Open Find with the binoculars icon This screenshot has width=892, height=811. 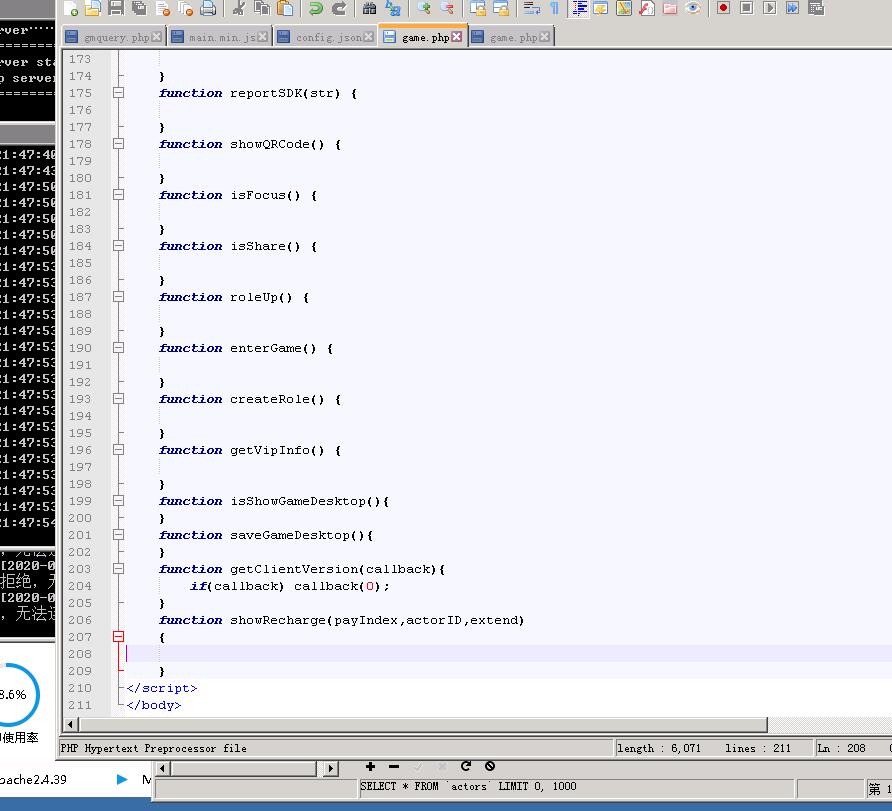(370, 8)
